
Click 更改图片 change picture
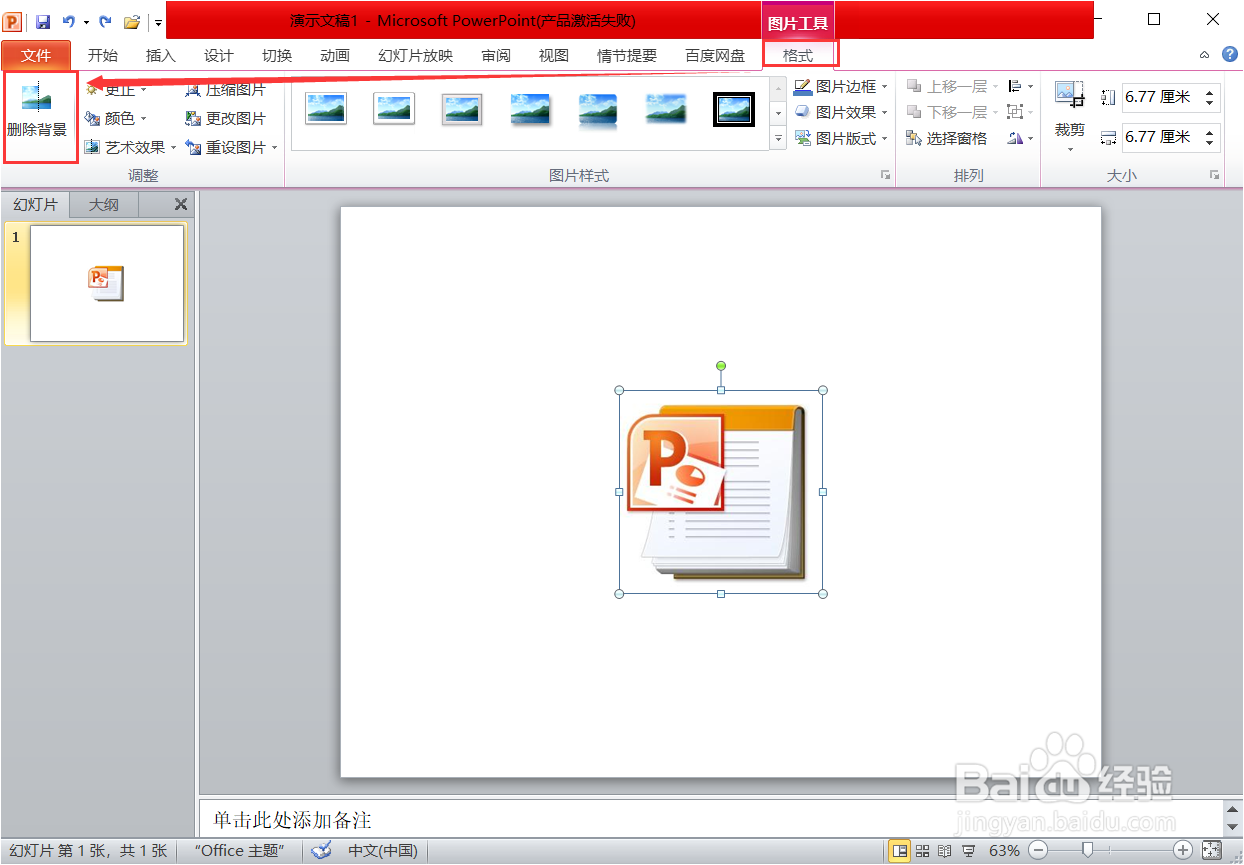pos(226,118)
